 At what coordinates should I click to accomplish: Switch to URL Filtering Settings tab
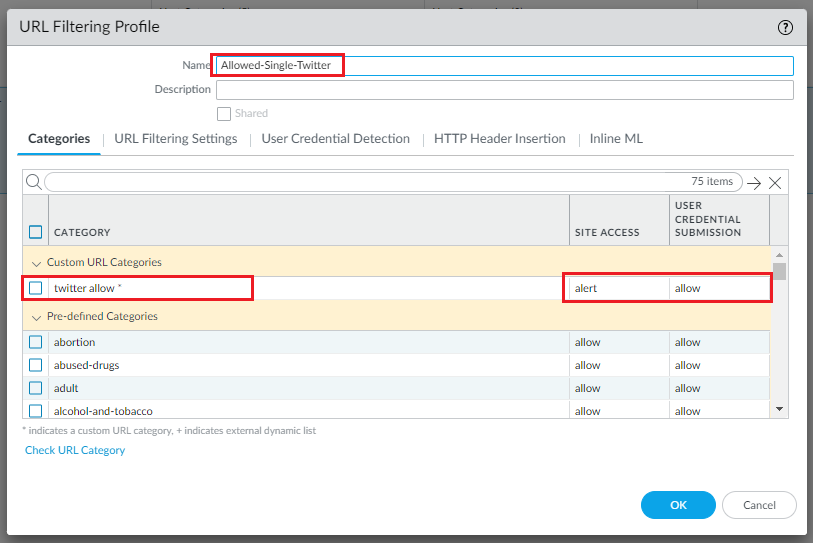176,139
